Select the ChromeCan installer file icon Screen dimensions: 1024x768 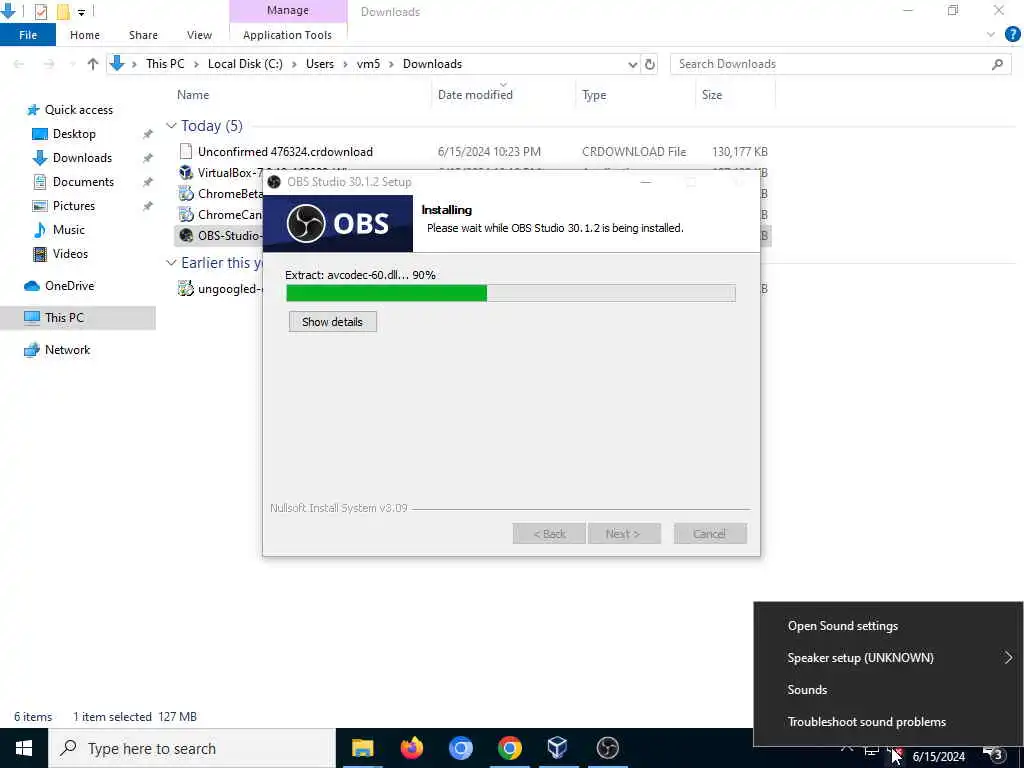coord(186,214)
